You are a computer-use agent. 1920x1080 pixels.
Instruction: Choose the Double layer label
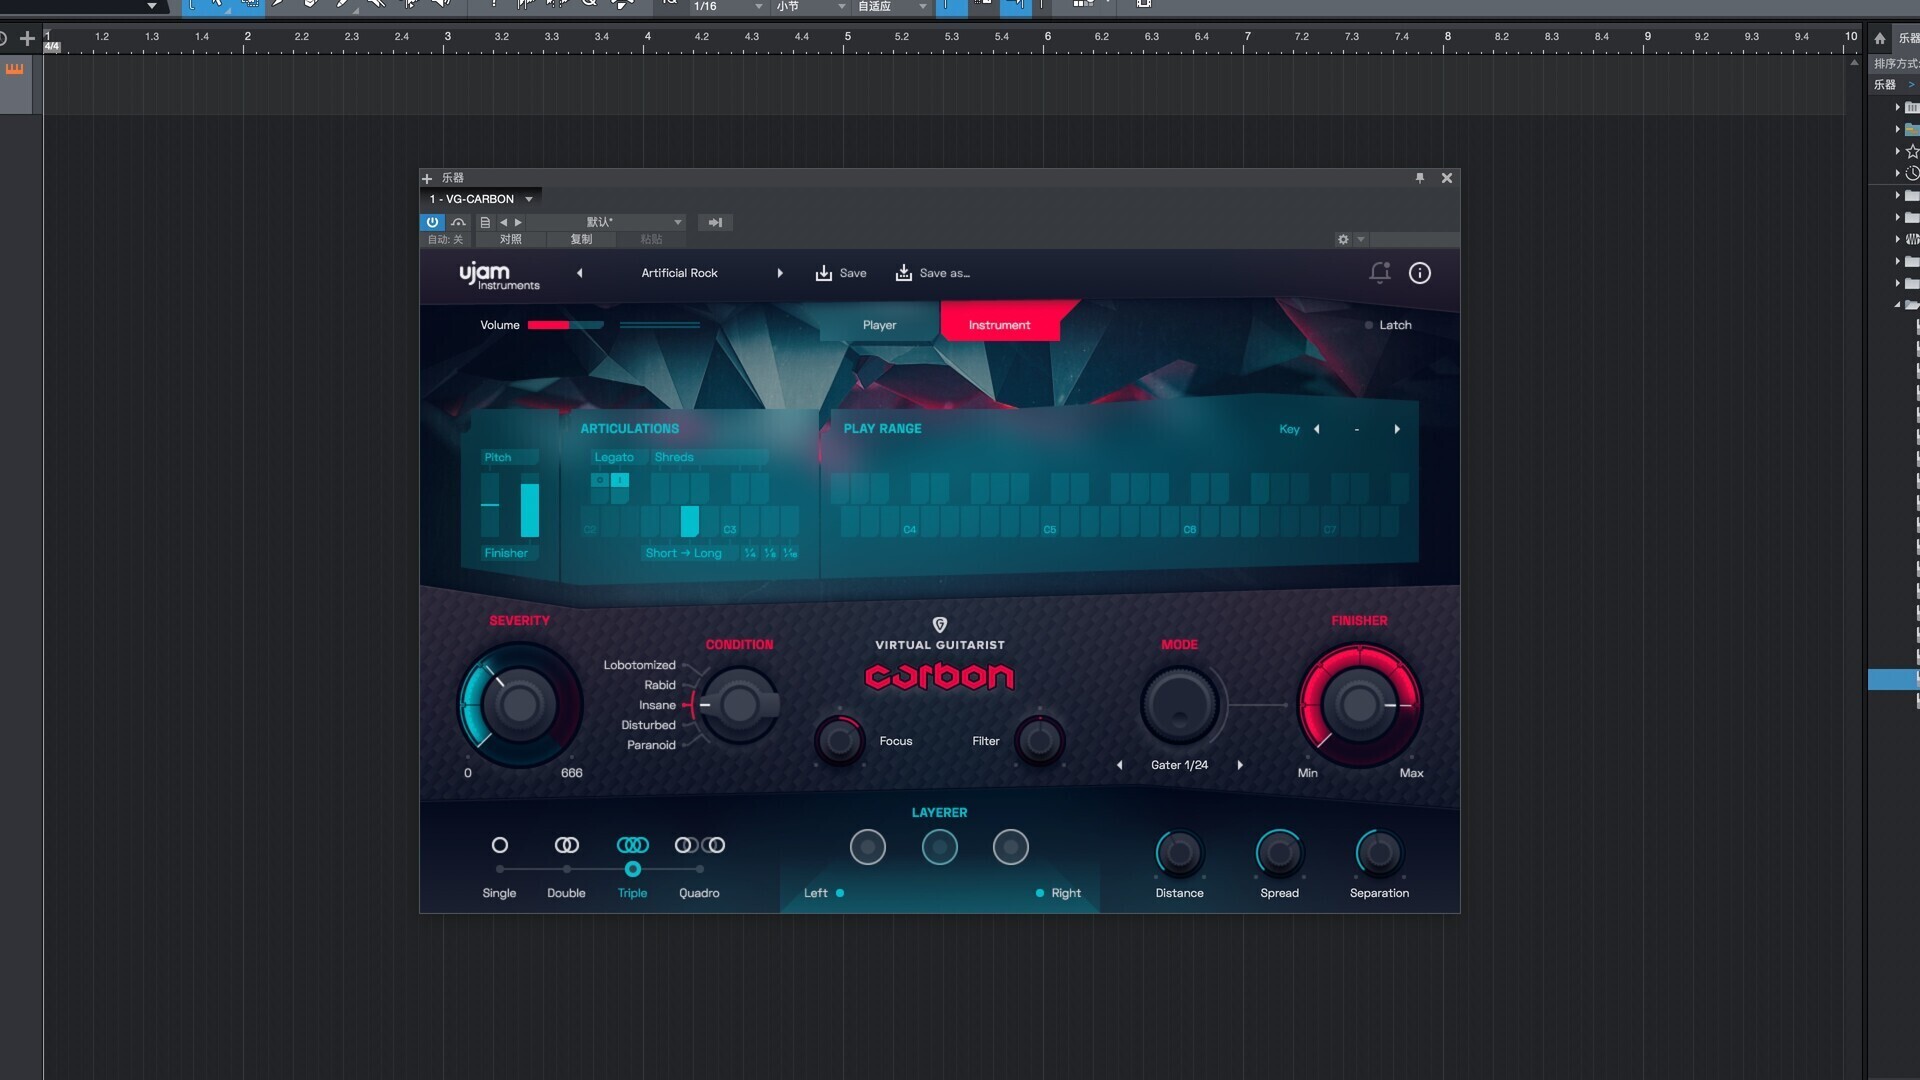(x=567, y=893)
